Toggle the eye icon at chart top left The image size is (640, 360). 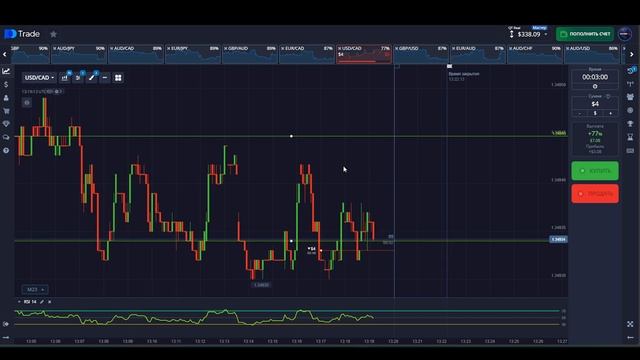pyautogui.click(x=27, y=103)
